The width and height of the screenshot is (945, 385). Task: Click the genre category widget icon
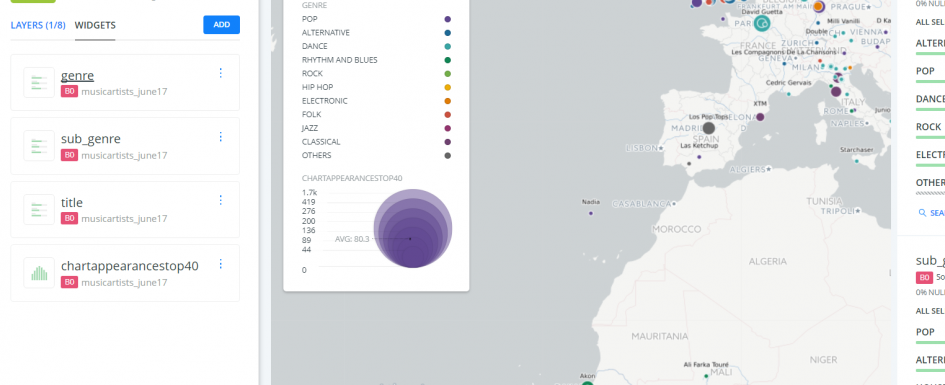39,83
